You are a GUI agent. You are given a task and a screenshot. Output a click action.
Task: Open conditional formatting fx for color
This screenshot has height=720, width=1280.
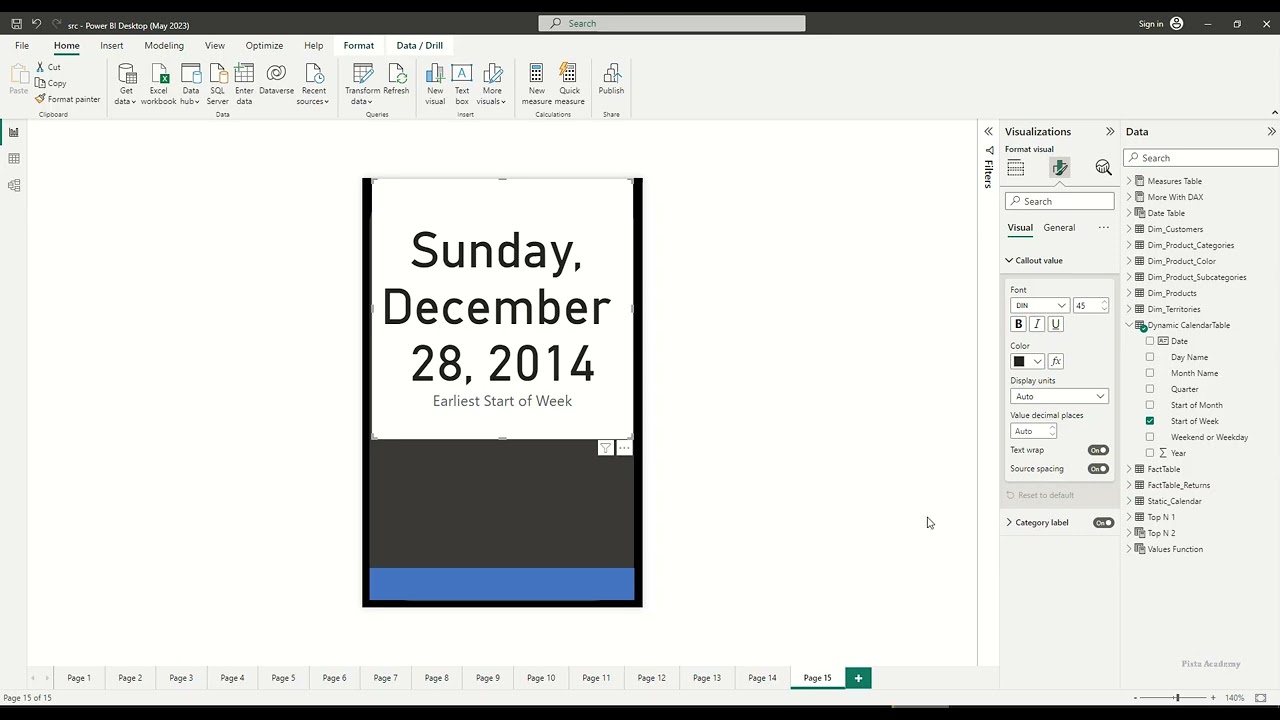1056,361
